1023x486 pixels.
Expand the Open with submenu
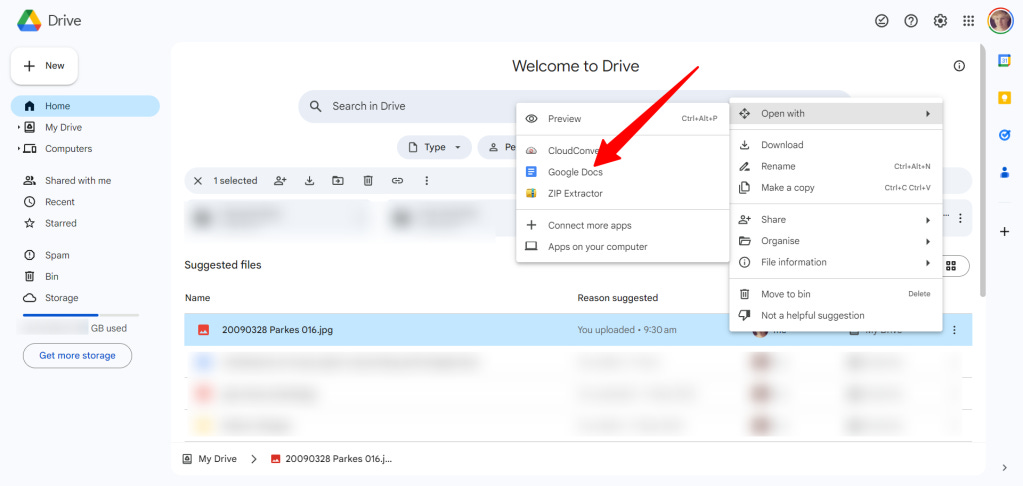[836, 114]
